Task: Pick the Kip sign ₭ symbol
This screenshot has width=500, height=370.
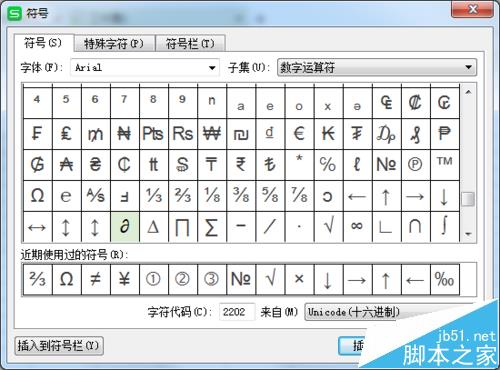Action: pos(328,134)
